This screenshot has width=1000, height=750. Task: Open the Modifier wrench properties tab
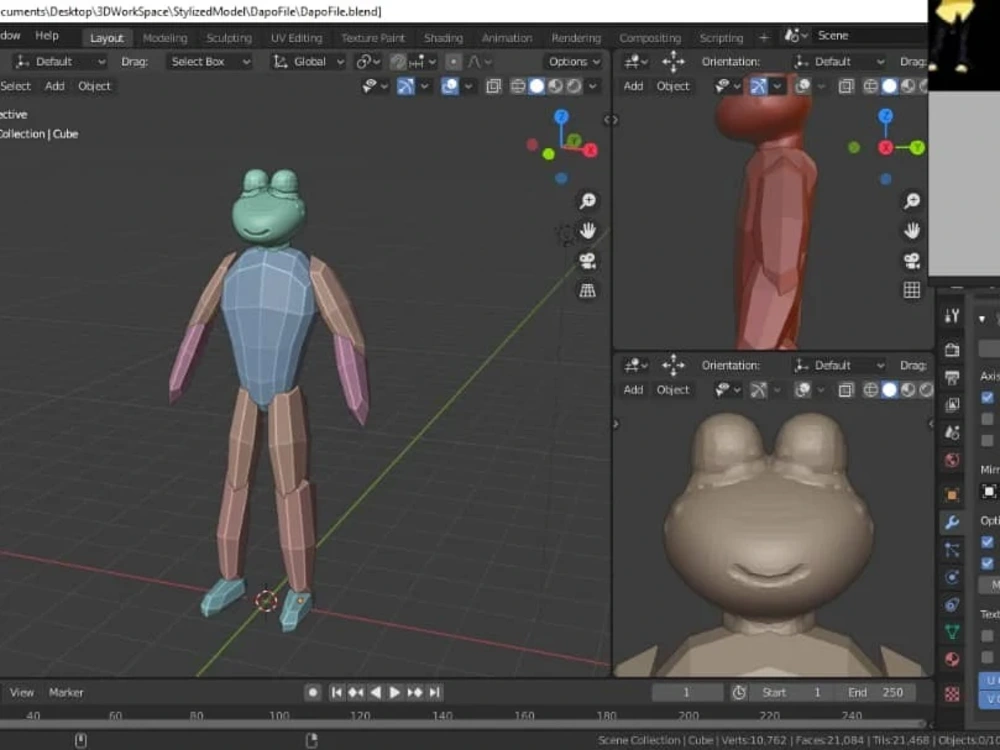[952, 522]
